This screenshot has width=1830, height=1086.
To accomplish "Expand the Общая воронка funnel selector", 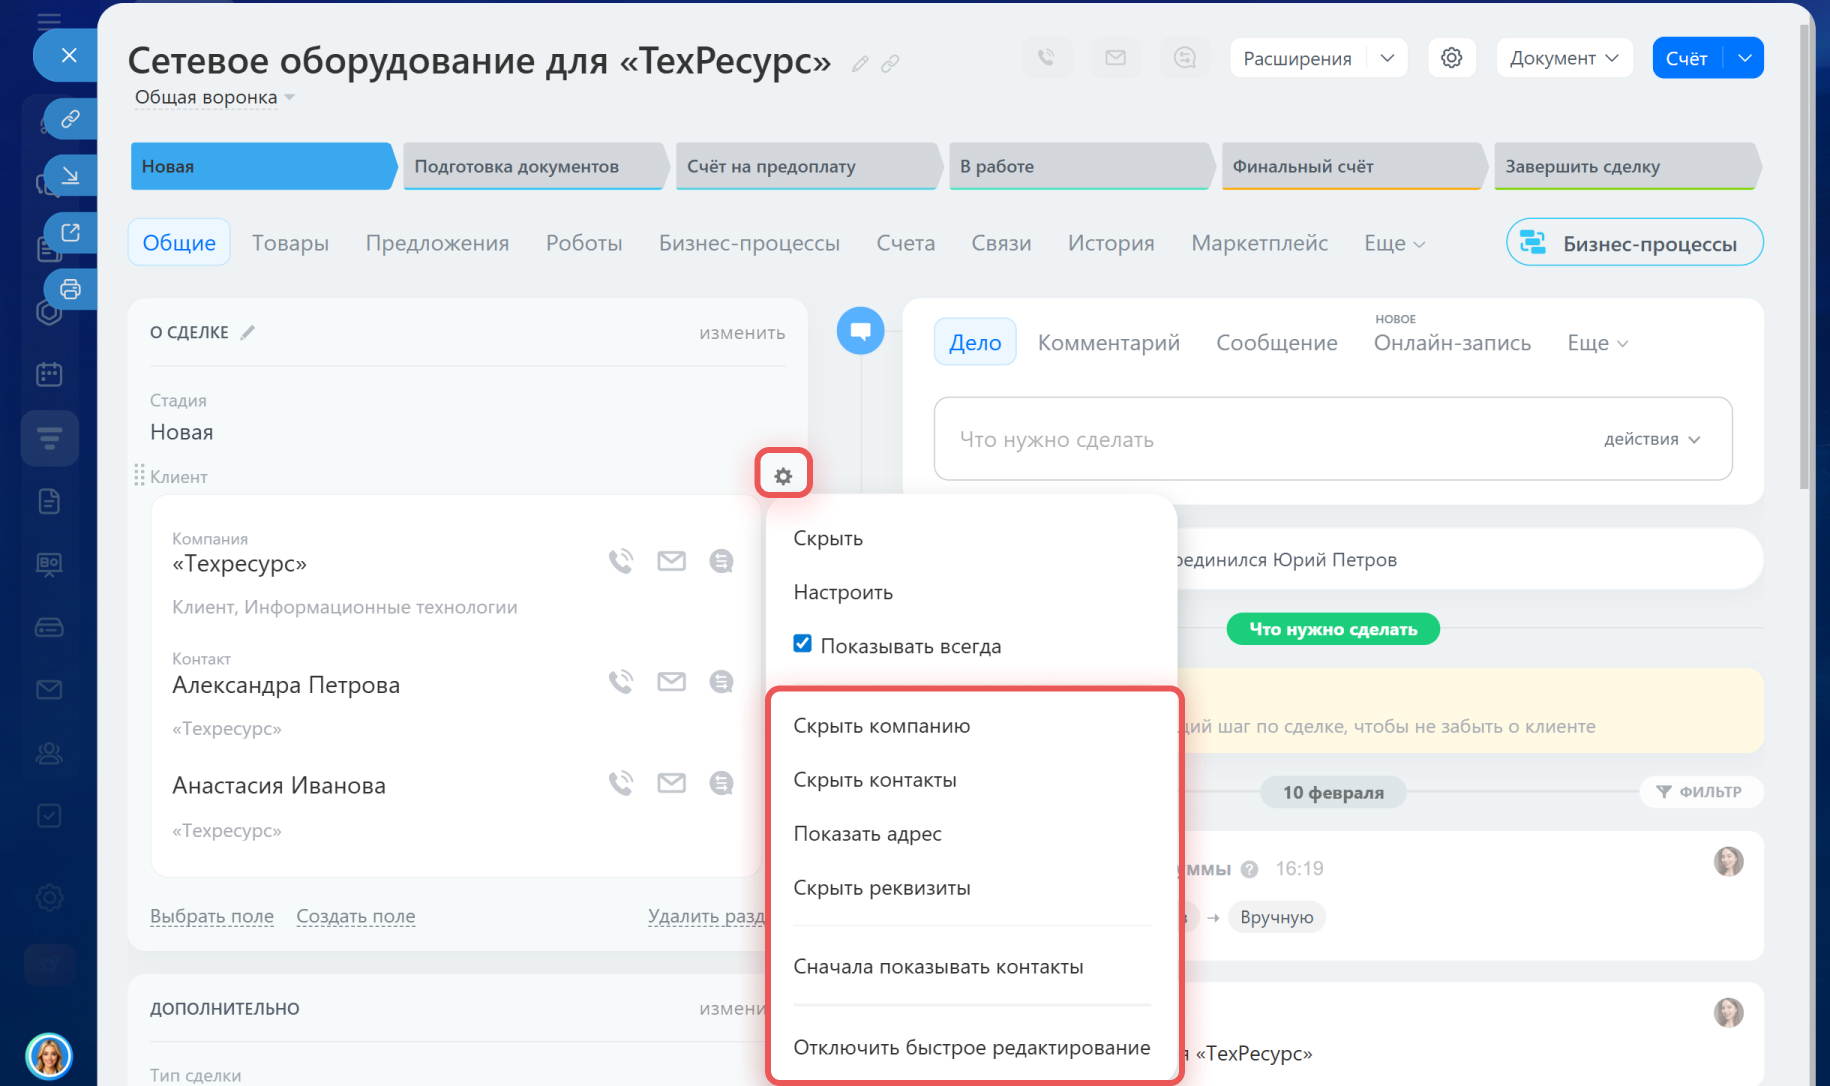I will pyautogui.click(x=214, y=97).
